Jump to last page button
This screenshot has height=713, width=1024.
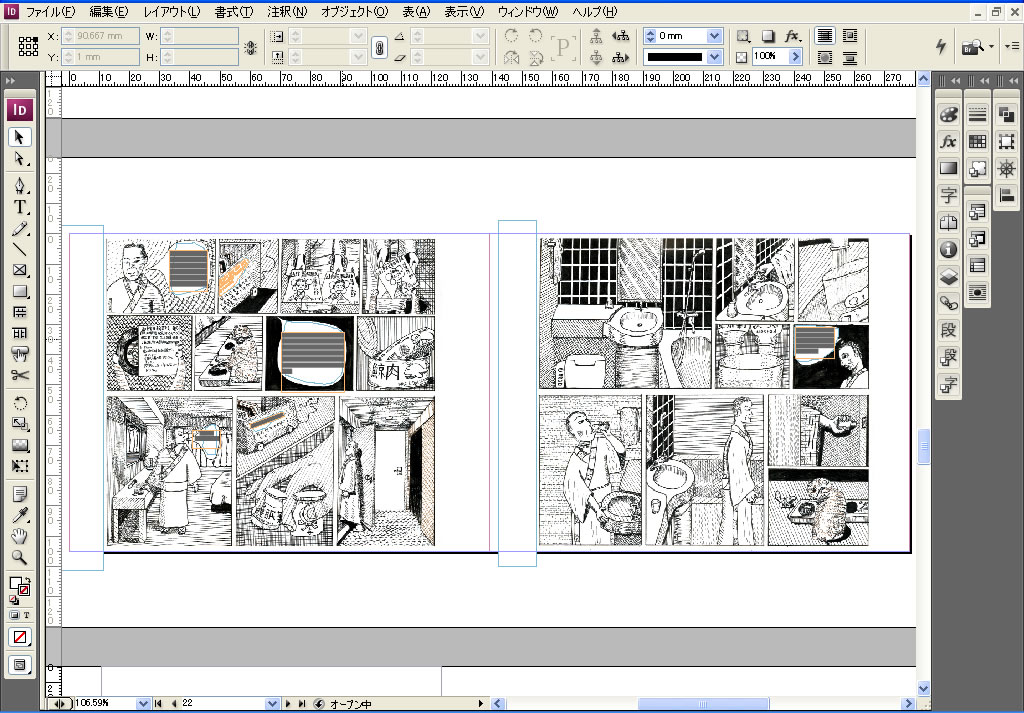[302, 704]
